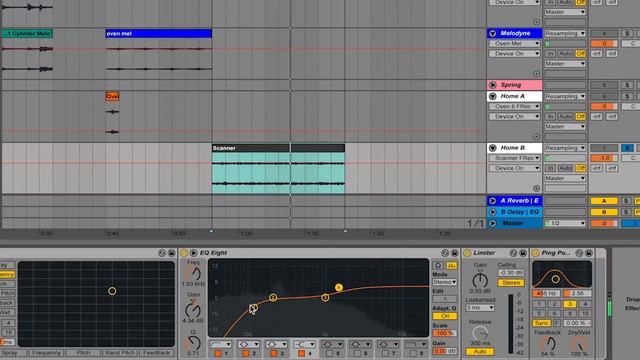Enable EQ Eight band 5 activator

[329, 353]
